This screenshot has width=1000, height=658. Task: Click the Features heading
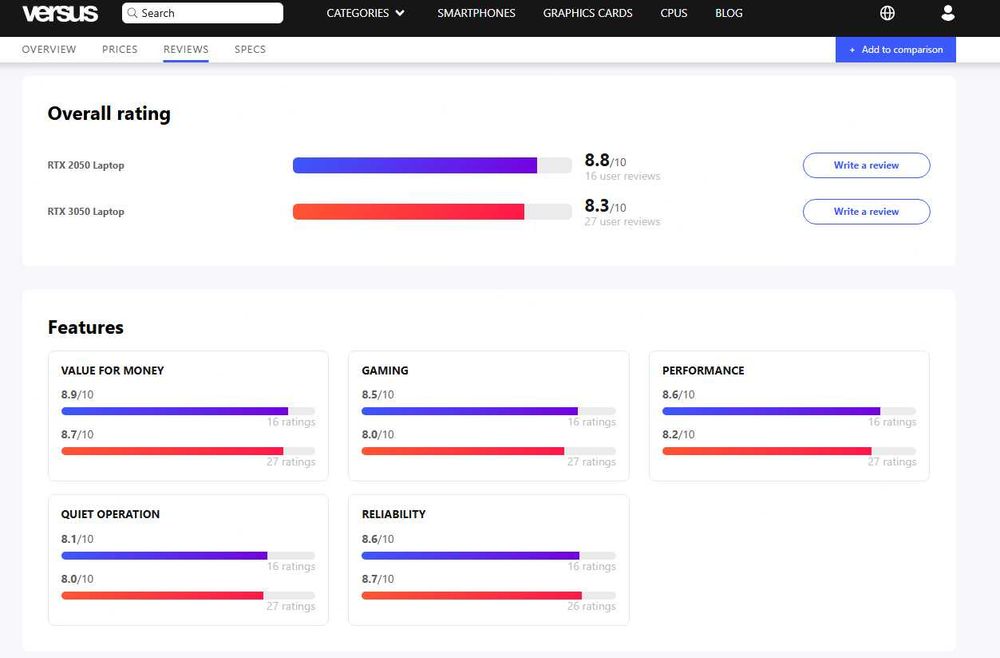coord(85,327)
